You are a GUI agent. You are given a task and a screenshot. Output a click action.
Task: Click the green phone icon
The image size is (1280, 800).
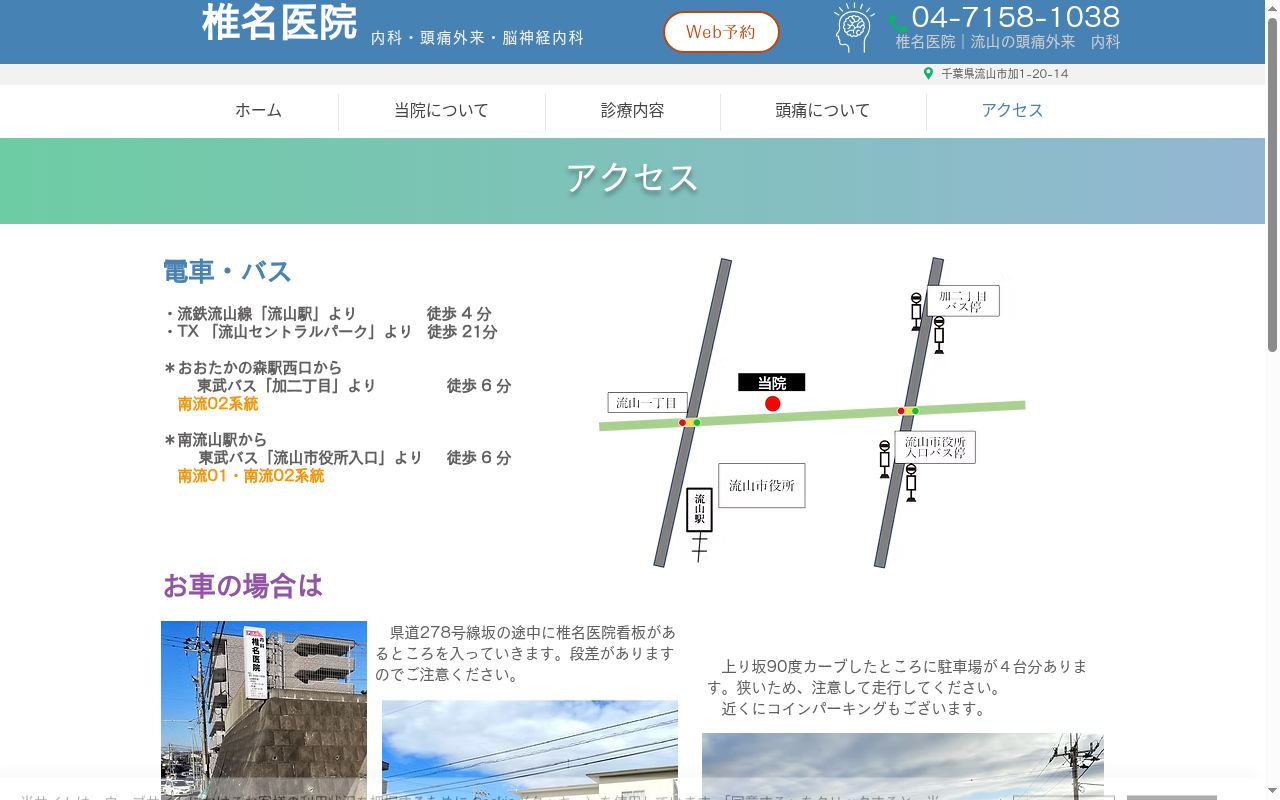[898, 22]
